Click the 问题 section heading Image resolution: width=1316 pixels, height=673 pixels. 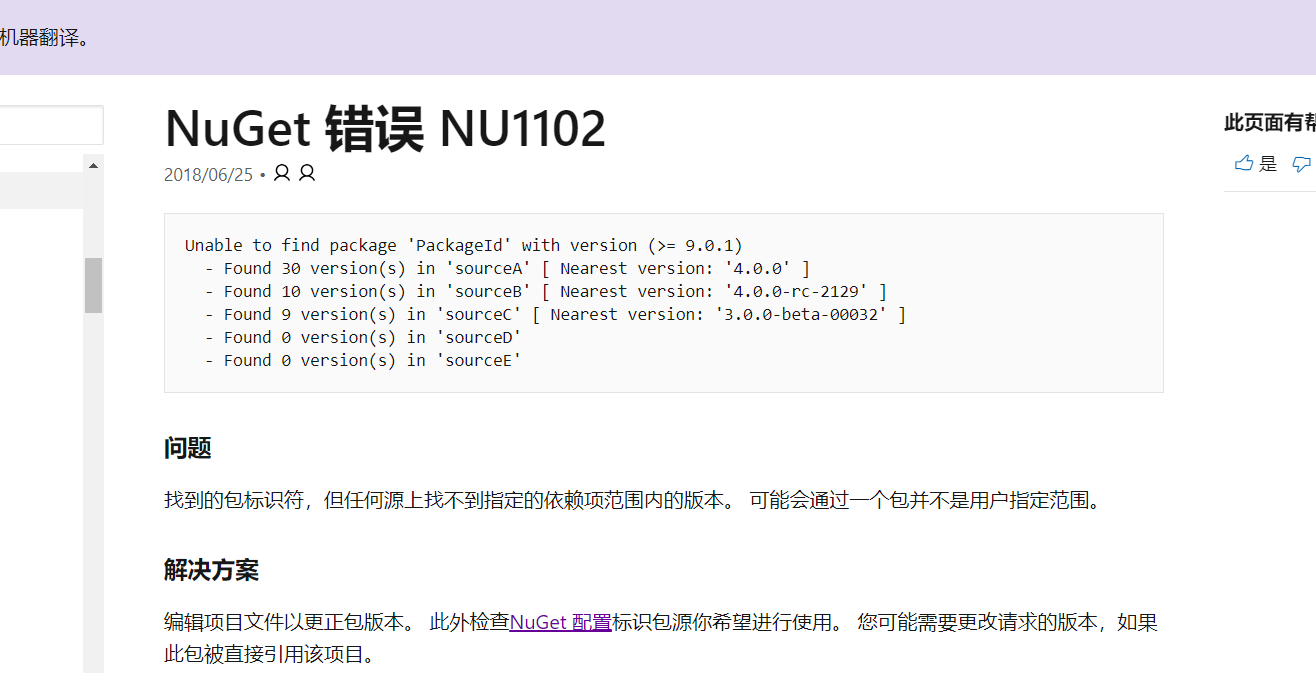tap(188, 448)
